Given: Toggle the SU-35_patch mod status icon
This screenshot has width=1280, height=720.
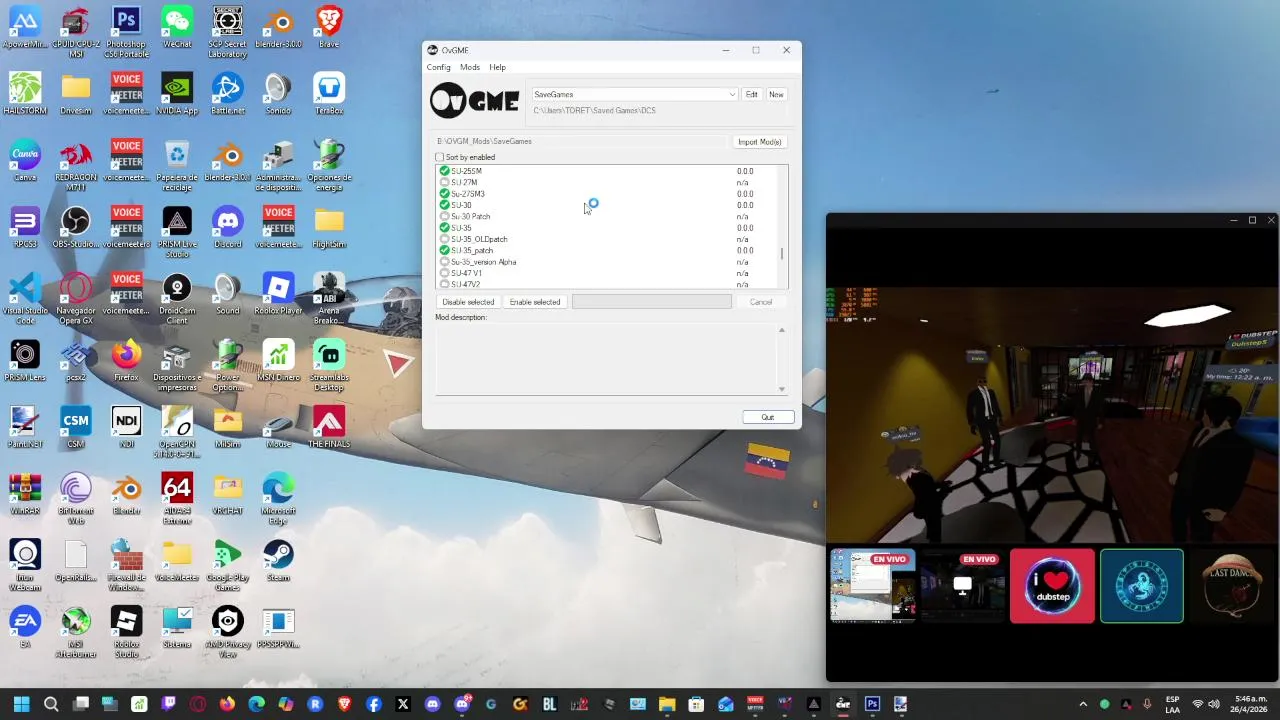Looking at the screenshot, I should pos(445,250).
